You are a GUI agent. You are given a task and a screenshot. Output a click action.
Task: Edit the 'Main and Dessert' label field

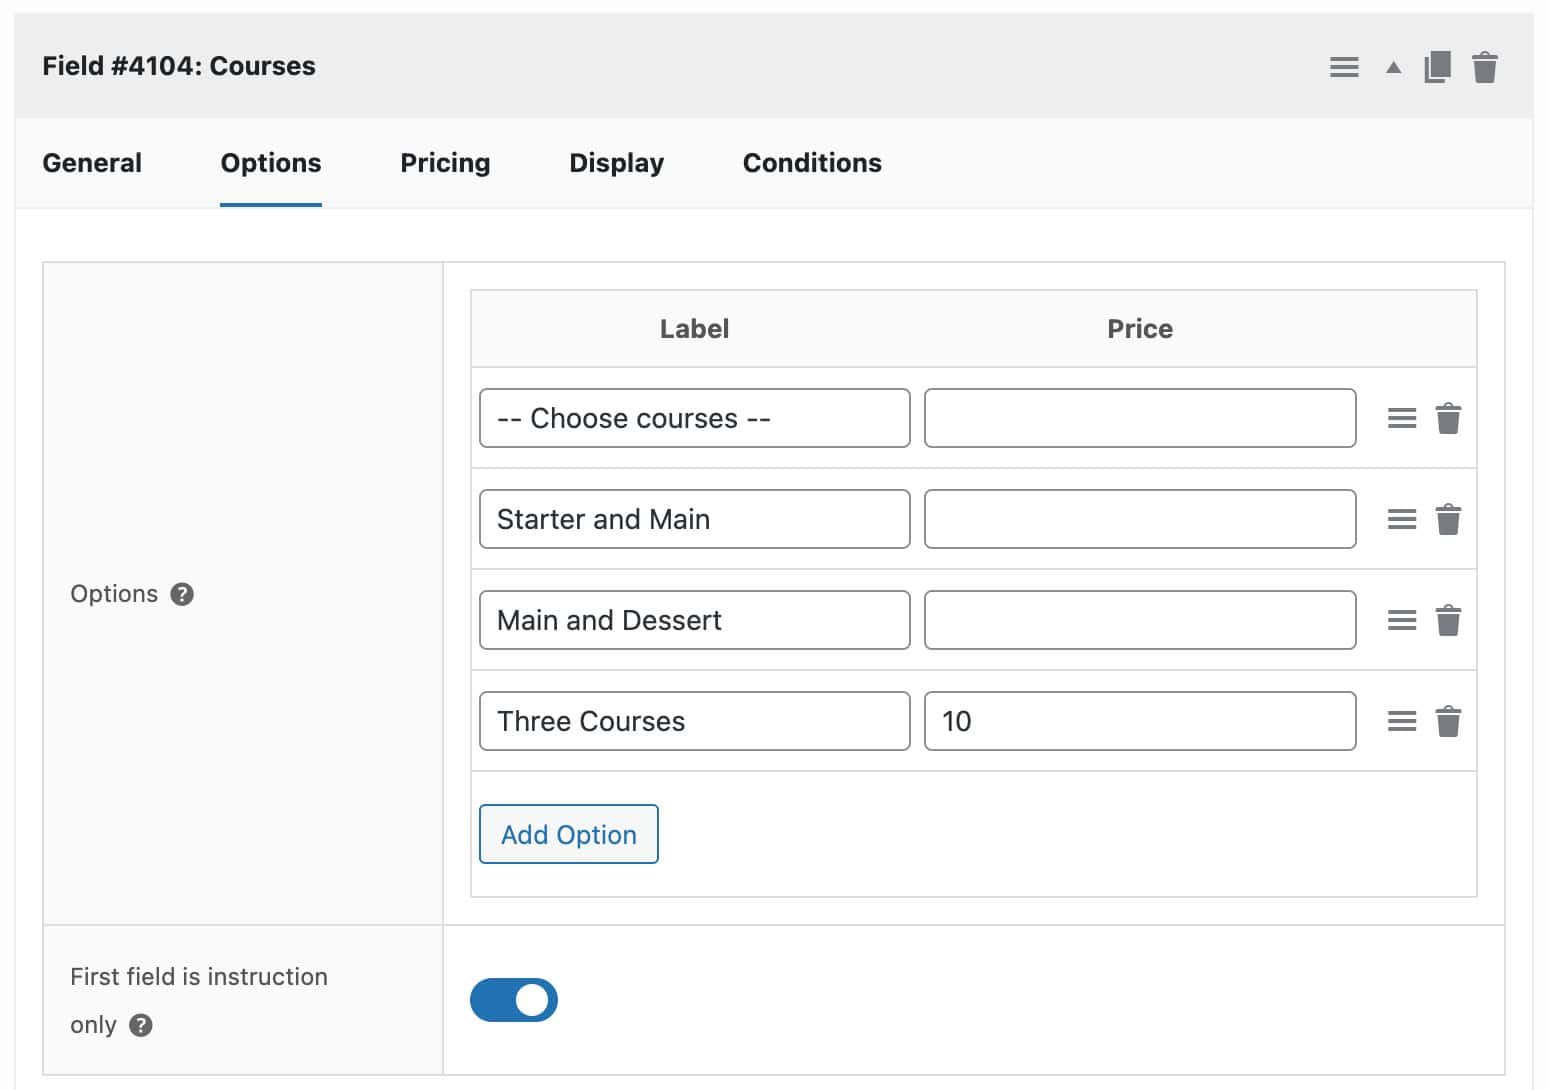click(x=694, y=620)
